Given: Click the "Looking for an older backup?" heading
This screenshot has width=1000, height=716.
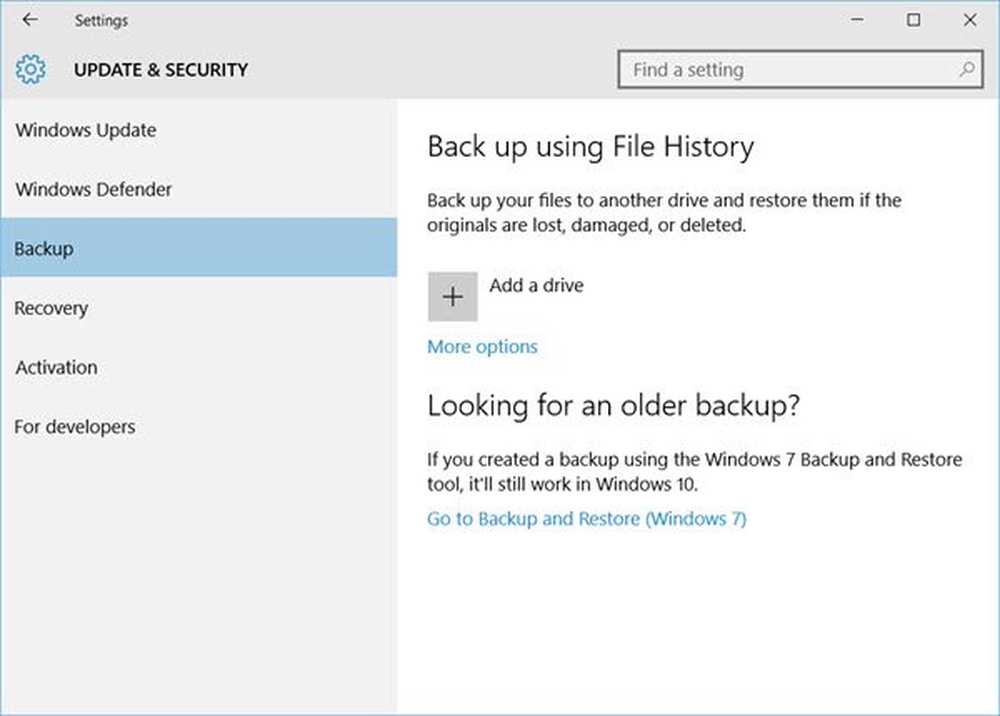Looking at the screenshot, I should point(616,406).
